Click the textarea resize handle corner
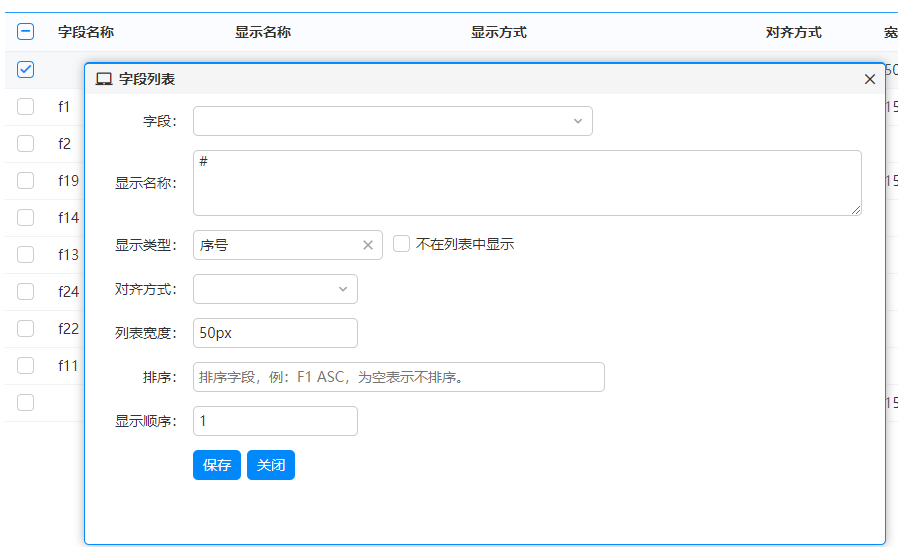The width and height of the screenshot is (898, 547). coord(856,210)
